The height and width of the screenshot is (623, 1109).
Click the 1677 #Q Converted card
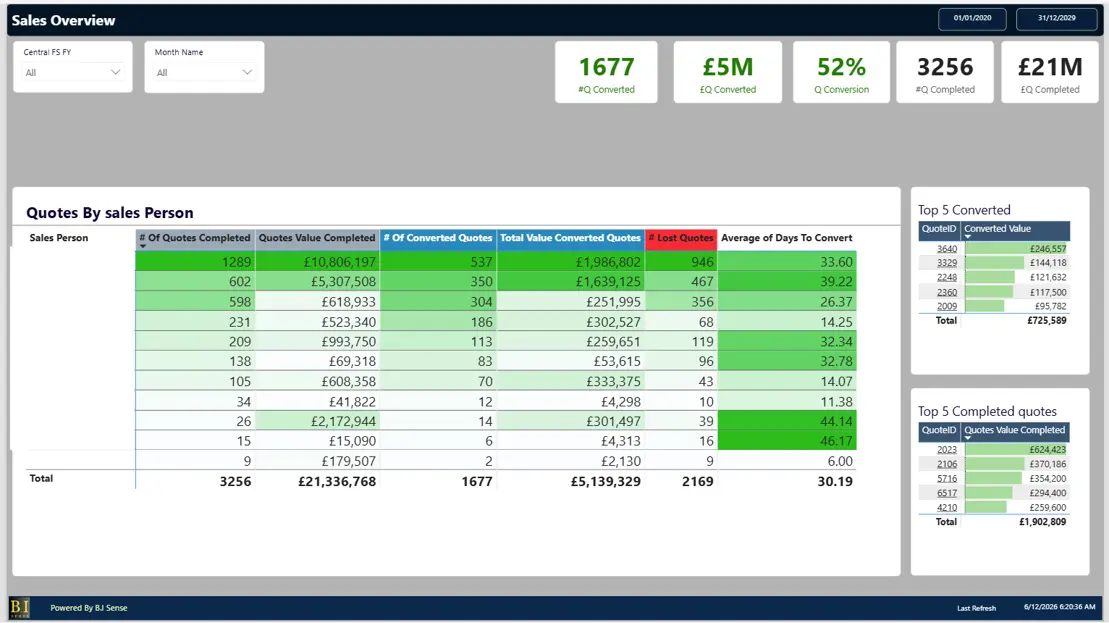[x=606, y=72]
